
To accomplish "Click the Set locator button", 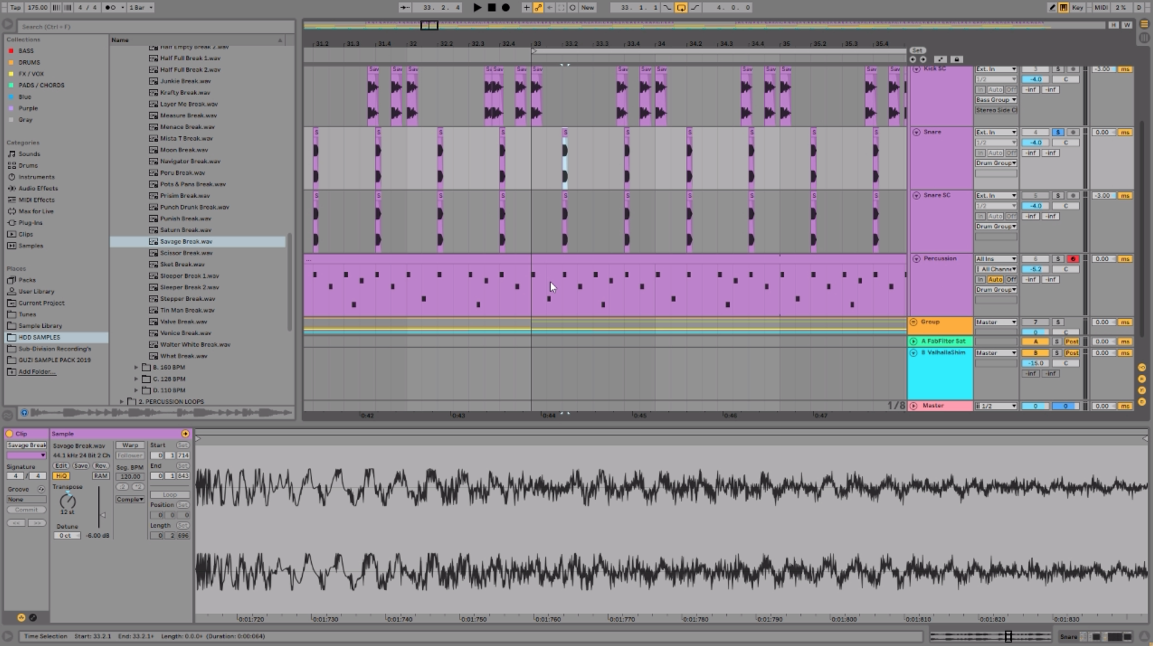I will [x=917, y=51].
